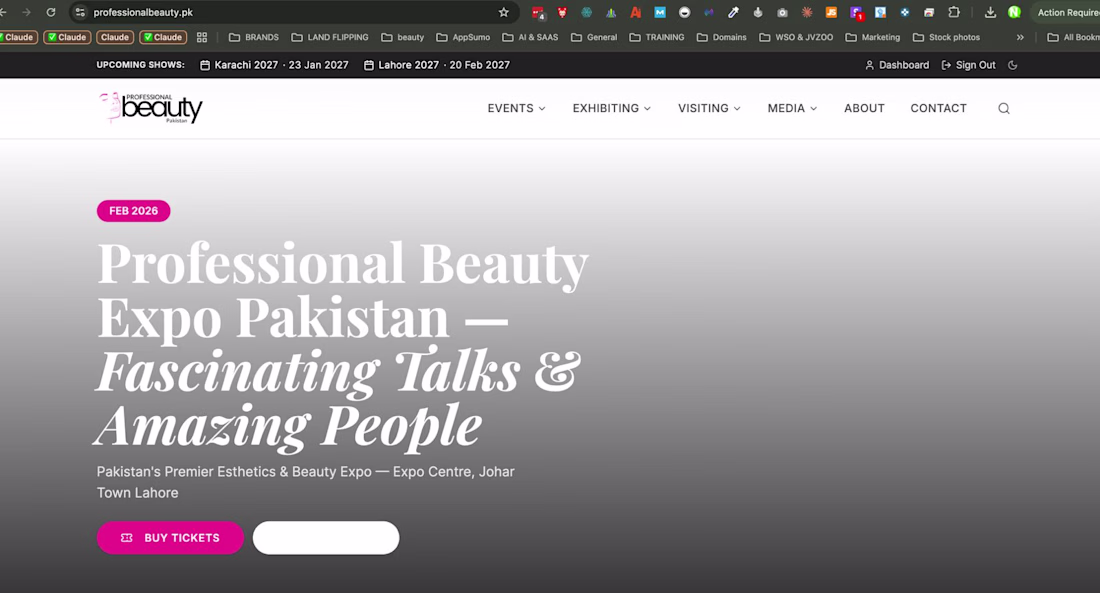Open the CONTACT page

point(939,108)
